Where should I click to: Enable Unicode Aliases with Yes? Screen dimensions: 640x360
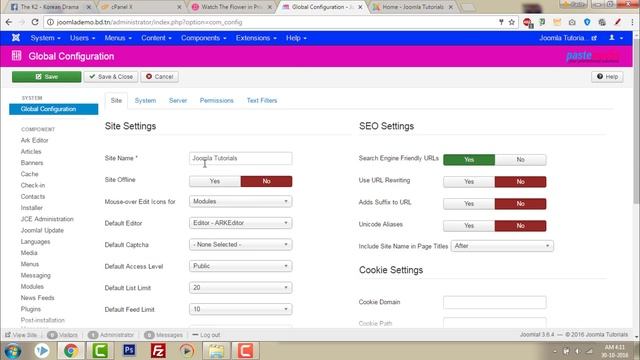(x=469, y=226)
